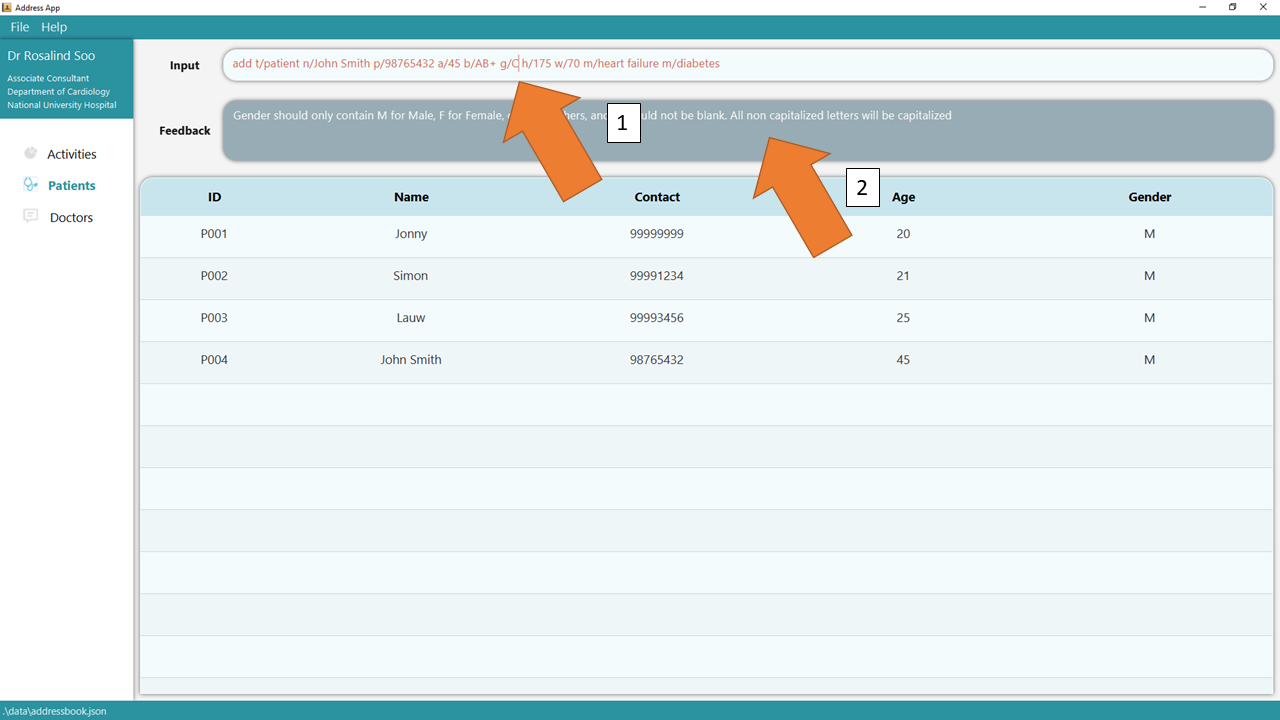The width and height of the screenshot is (1280, 720).
Task: Click the Dr Rosalind Soo profile name
Action: pyautogui.click(x=51, y=56)
